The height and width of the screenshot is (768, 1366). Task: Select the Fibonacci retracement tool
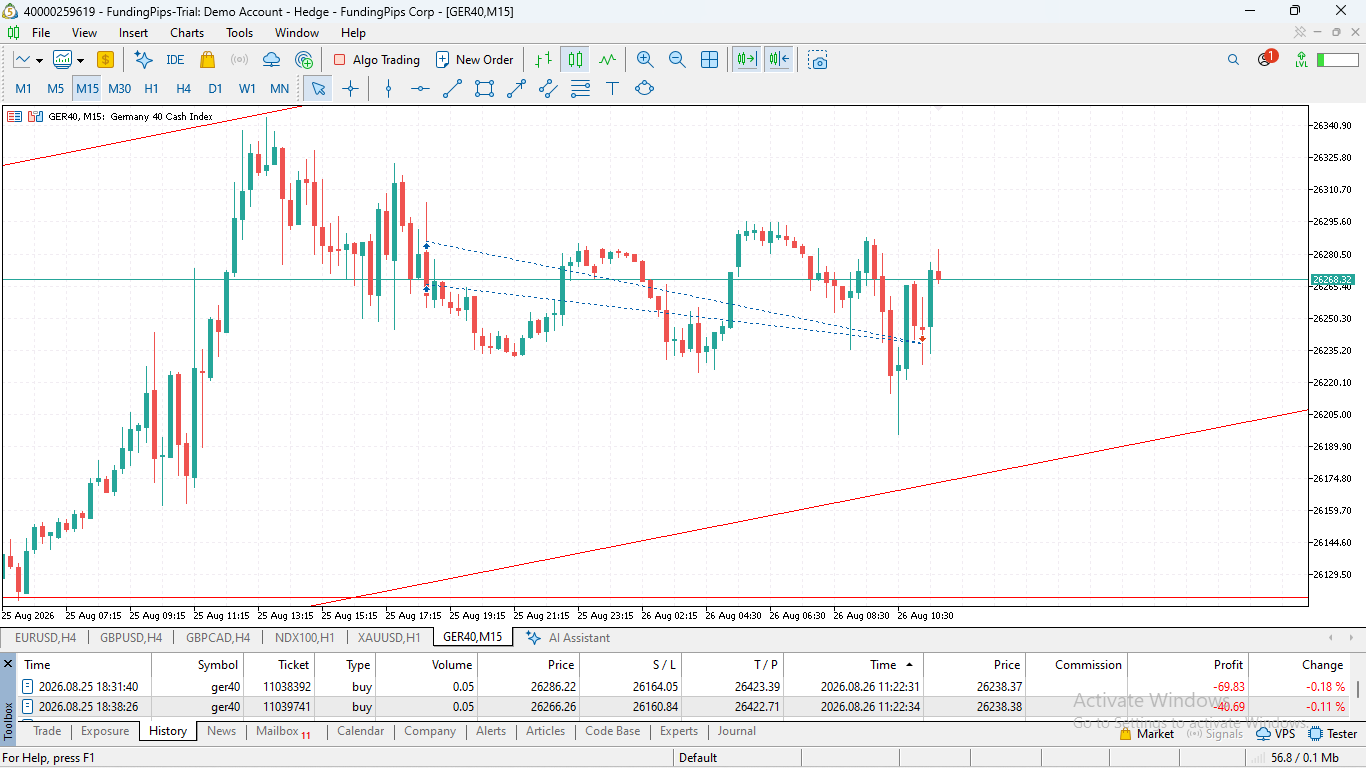click(x=580, y=88)
